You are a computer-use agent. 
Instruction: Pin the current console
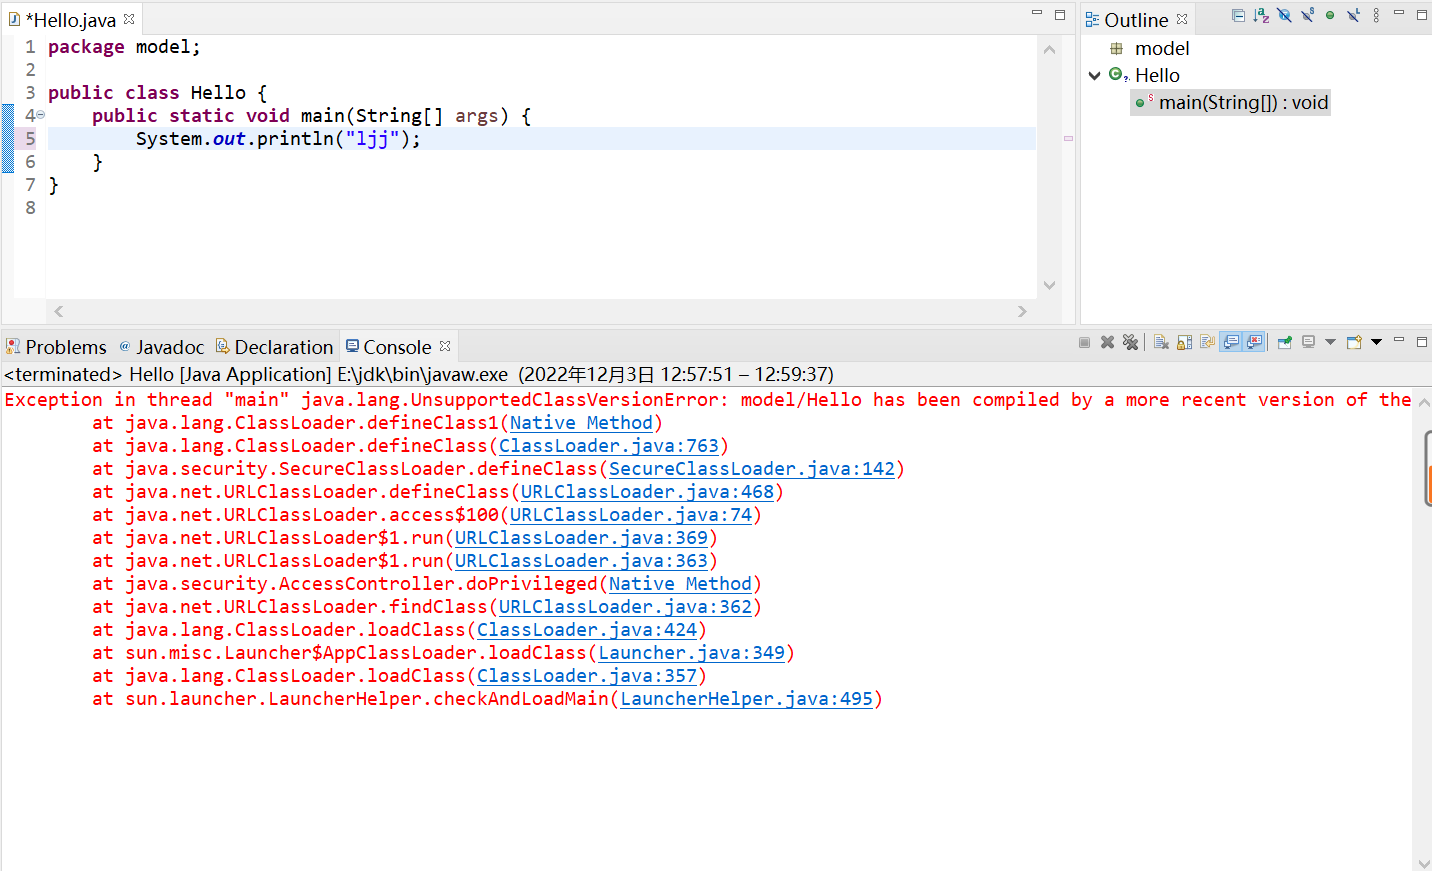tap(1285, 342)
